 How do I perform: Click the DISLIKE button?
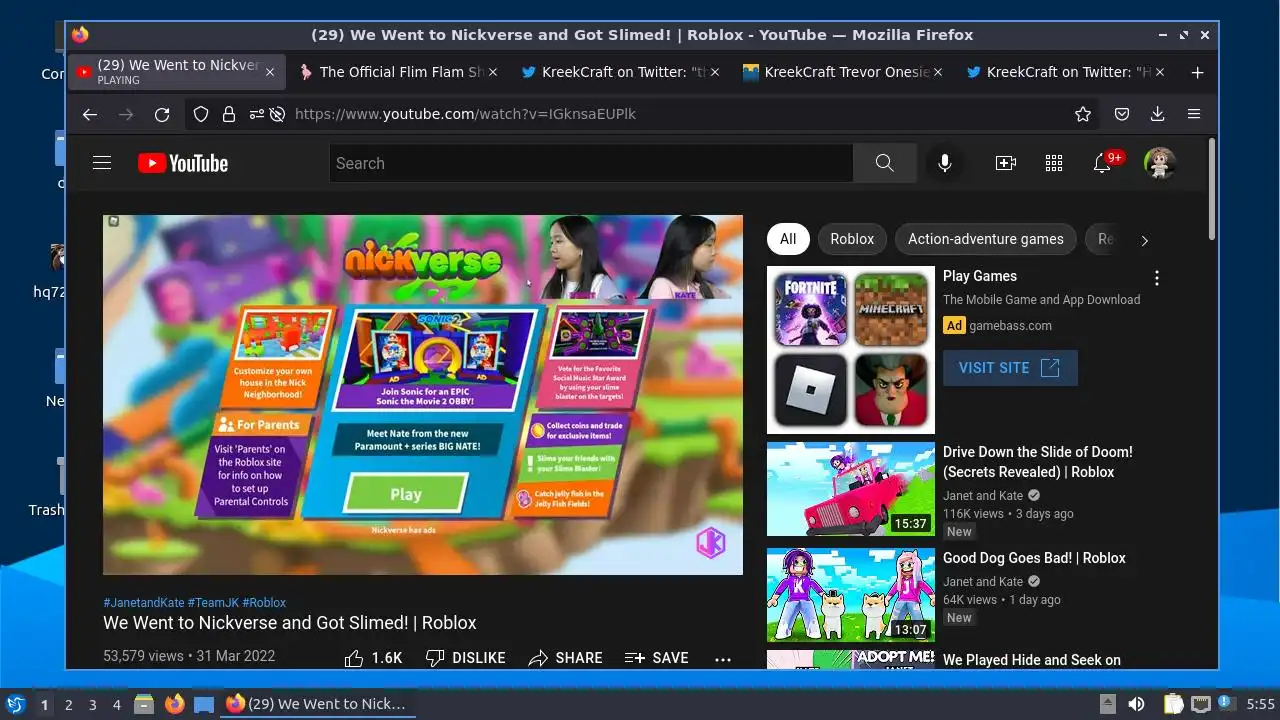(466, 658)
